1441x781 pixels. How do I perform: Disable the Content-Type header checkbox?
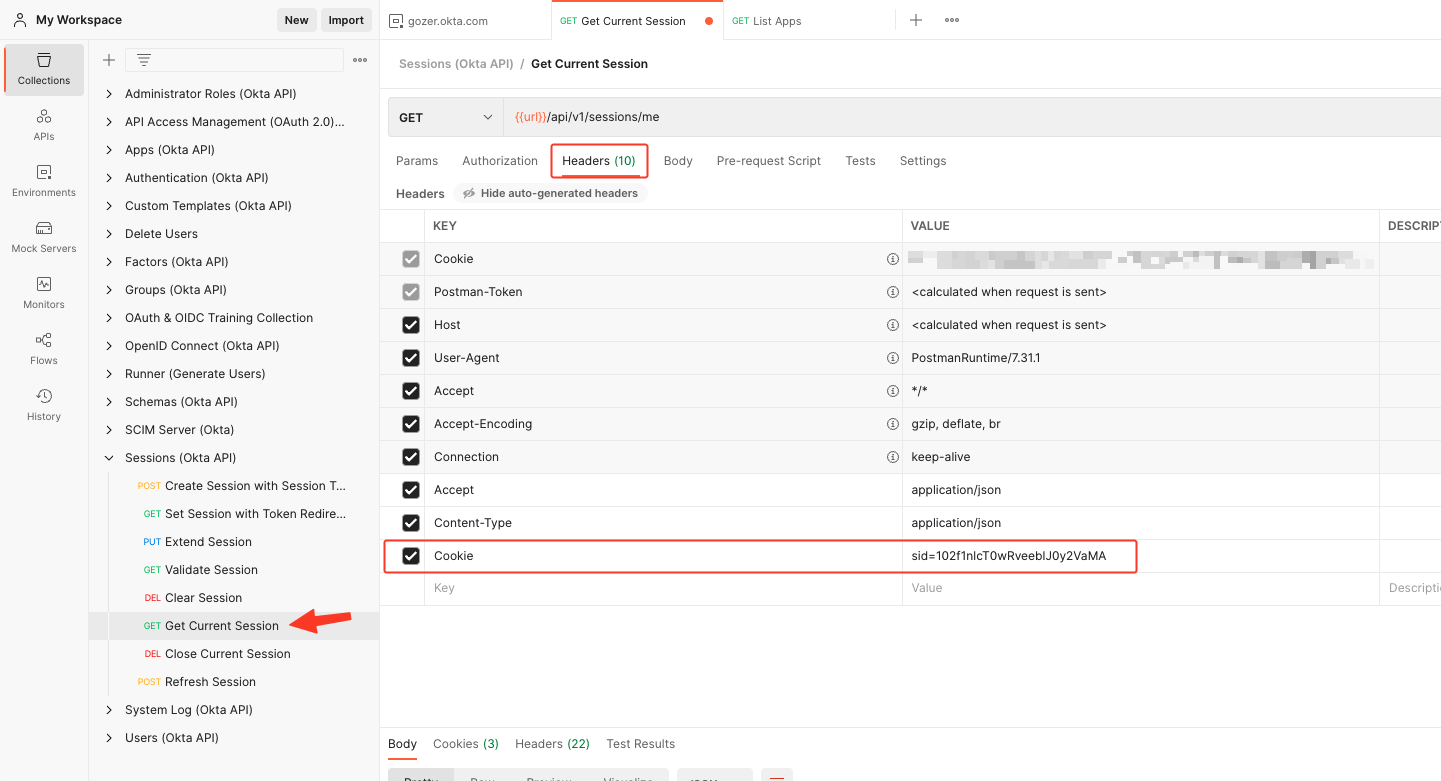[411, 523]
